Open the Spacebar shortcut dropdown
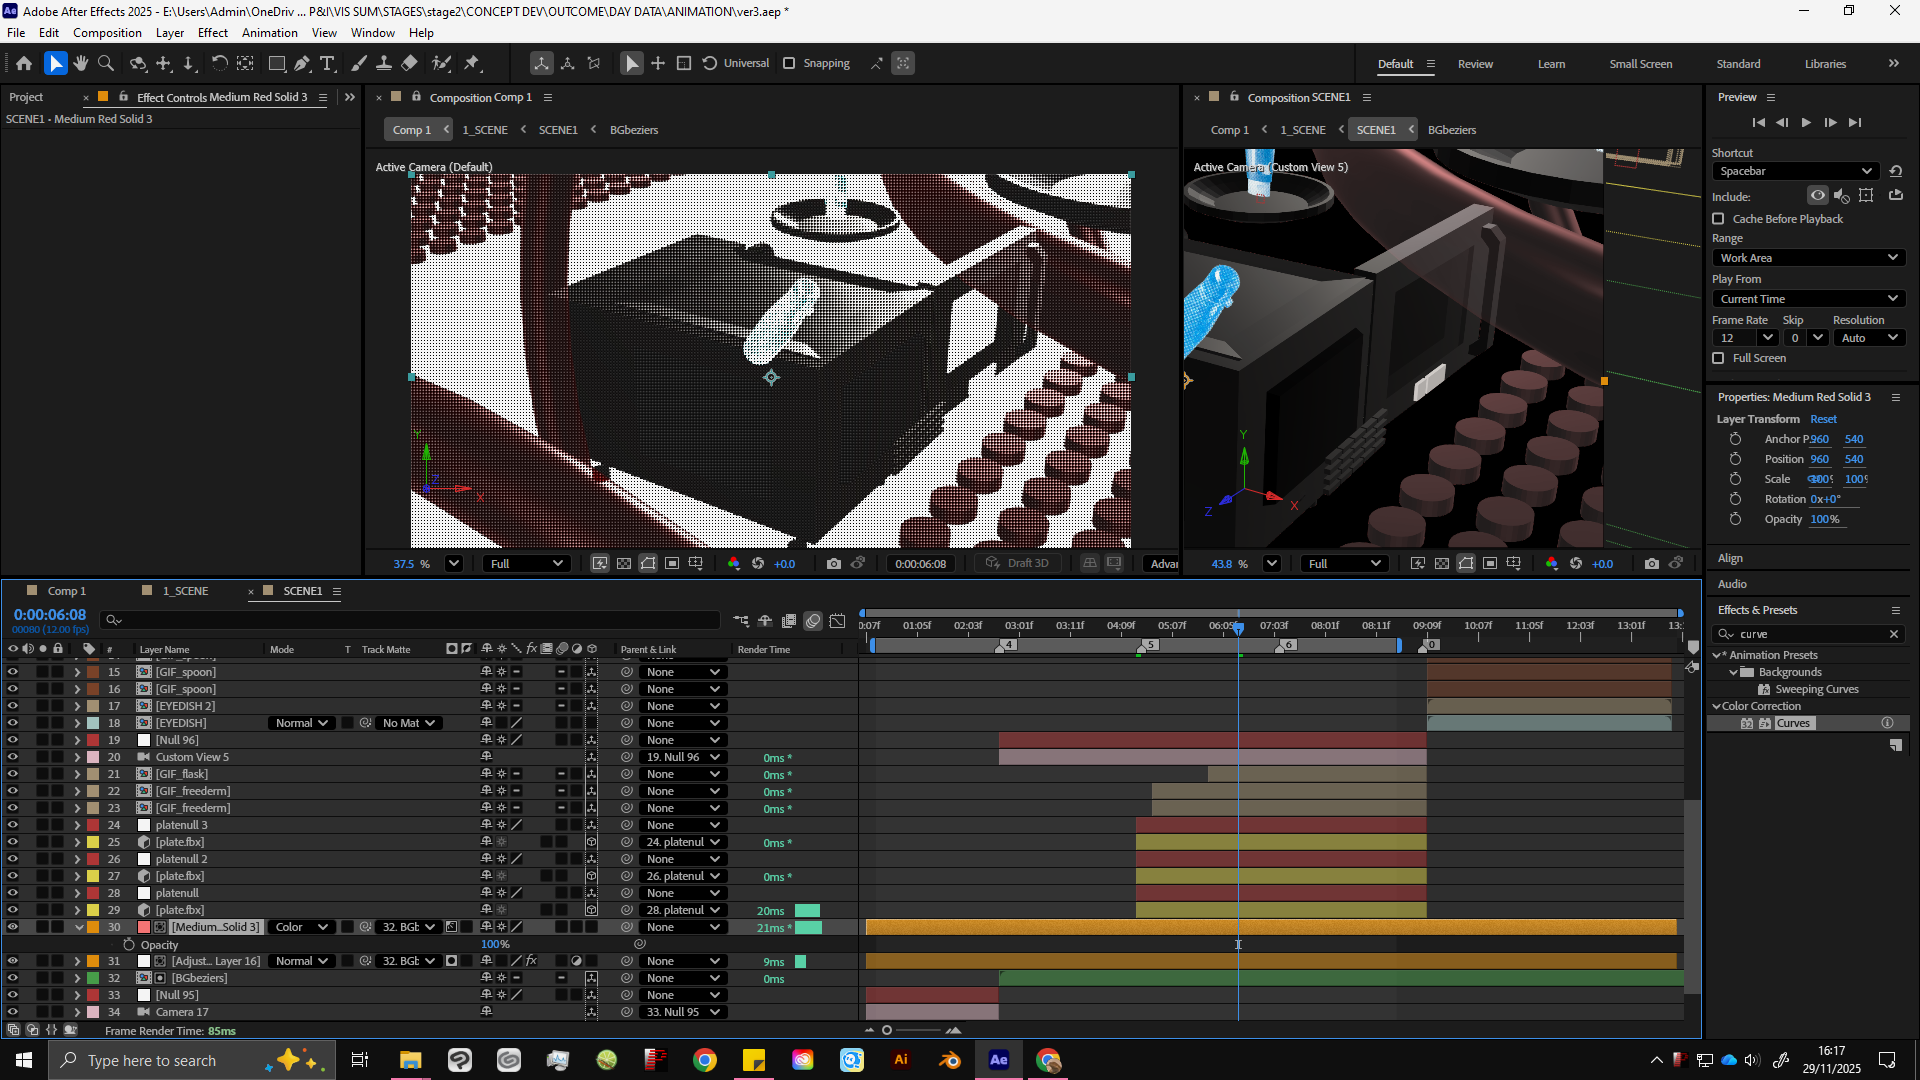 [x=1796, y=171]
